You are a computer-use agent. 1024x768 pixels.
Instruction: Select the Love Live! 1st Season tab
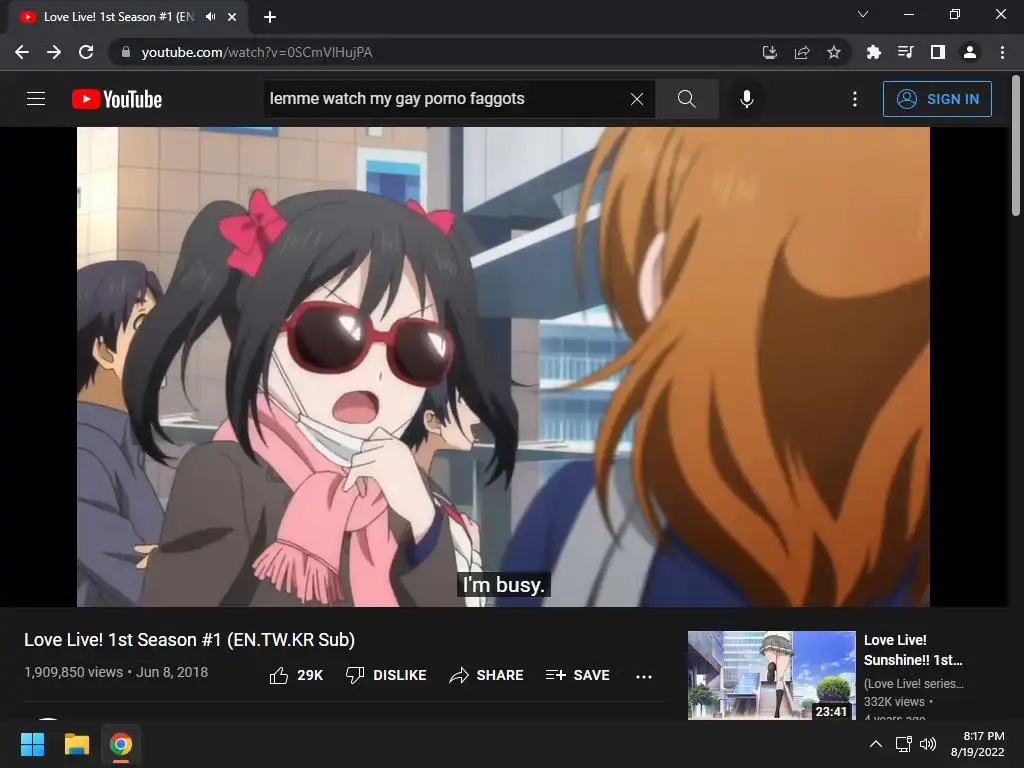(118, 17)
